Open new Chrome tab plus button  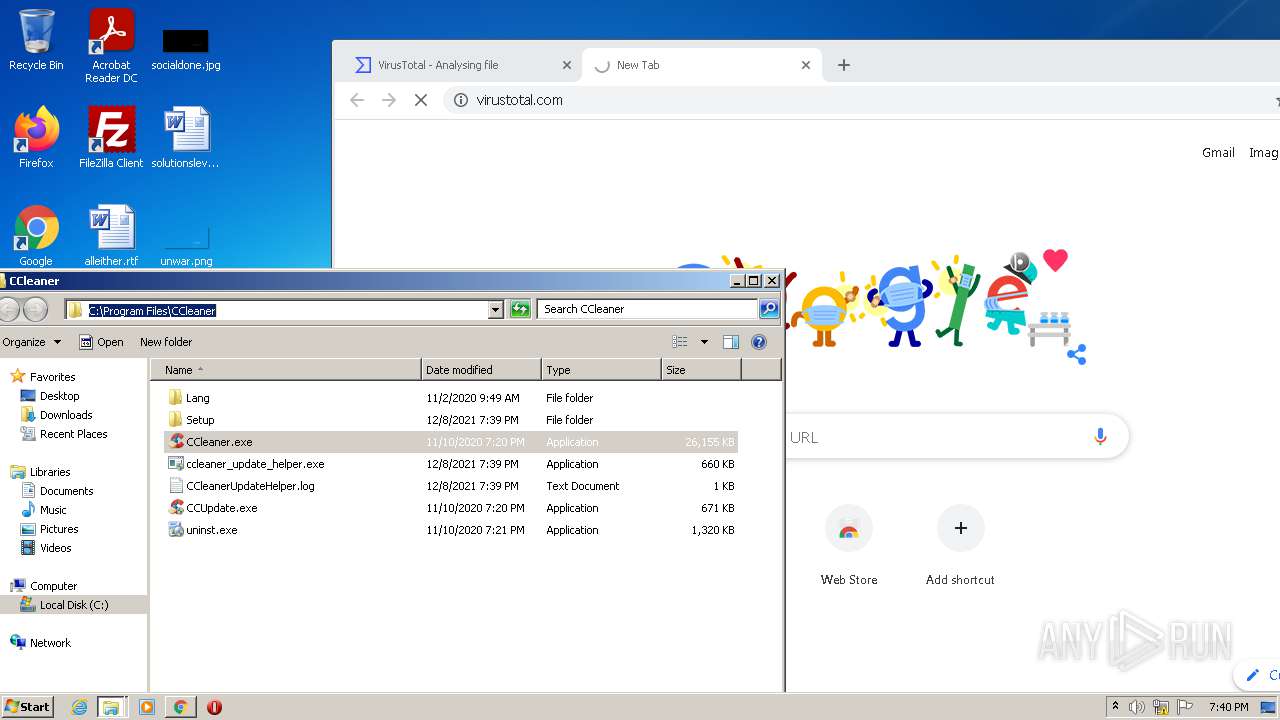[x=844, y=65]
